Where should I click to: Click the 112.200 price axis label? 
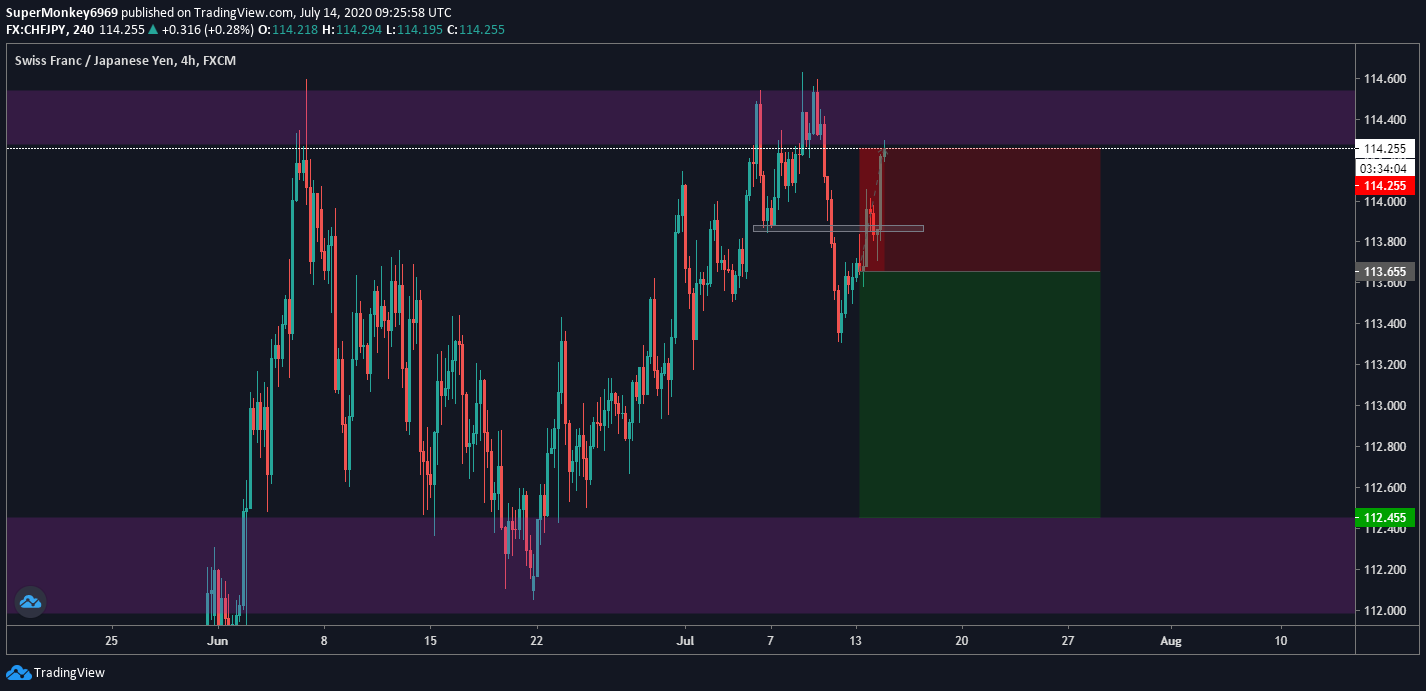pyautogui.click(x=1384, y=570)
